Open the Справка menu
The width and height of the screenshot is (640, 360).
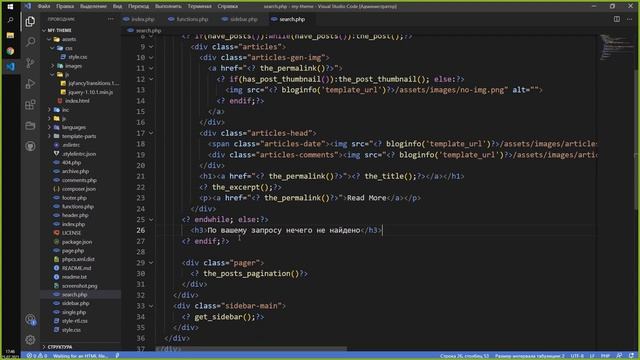[x=227, y=6]
